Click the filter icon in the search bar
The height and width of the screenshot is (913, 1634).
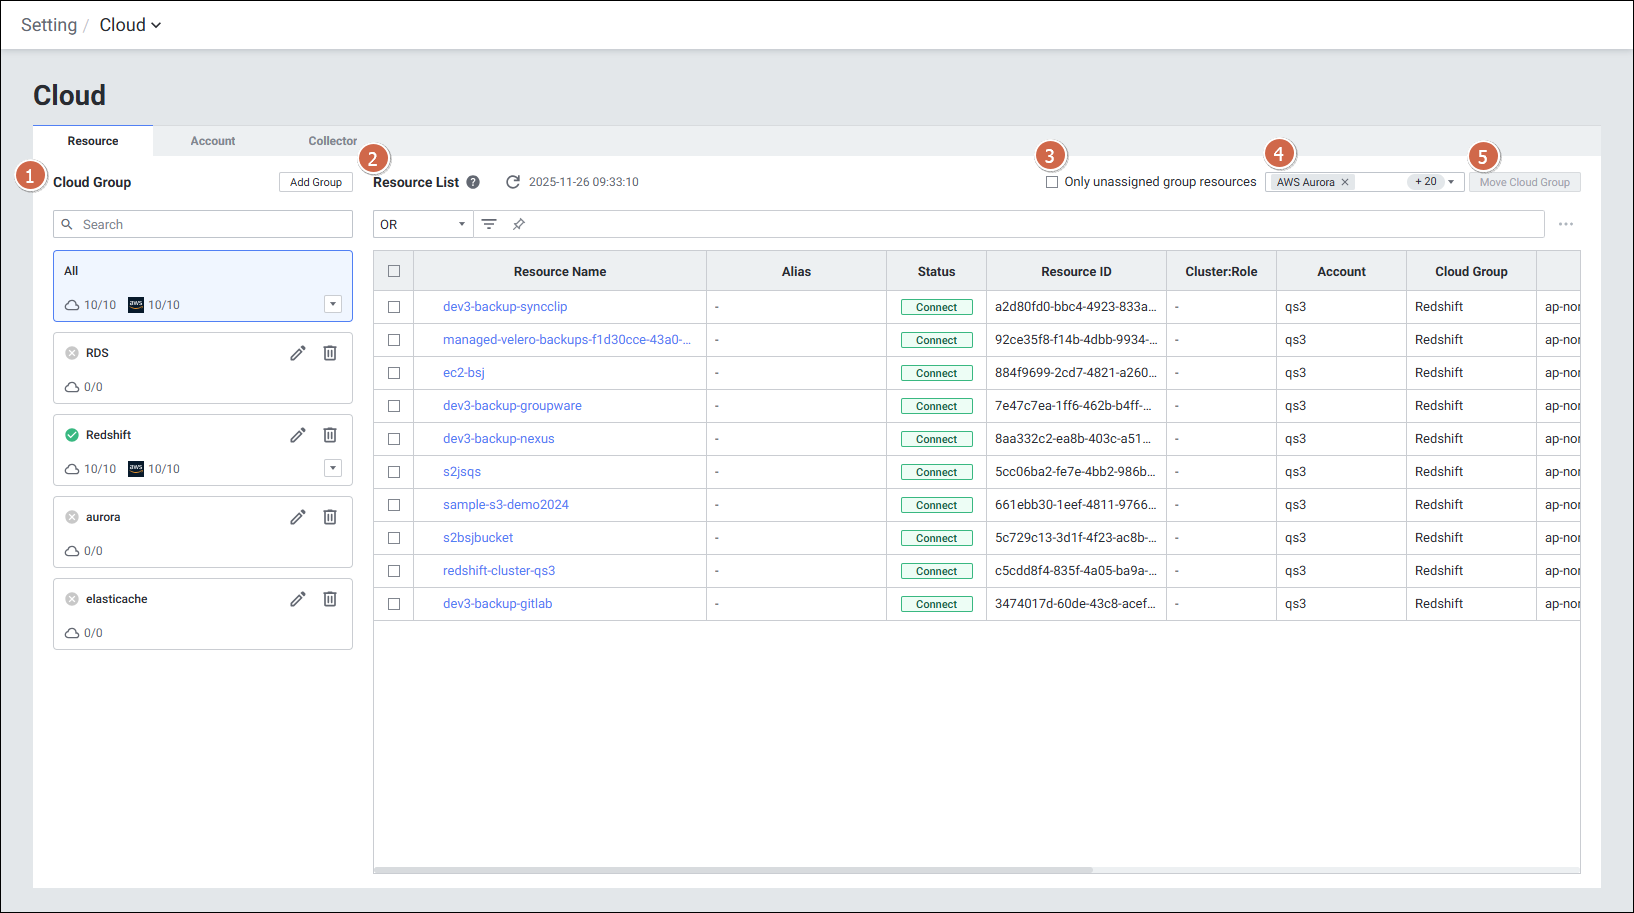coord(489,224)
